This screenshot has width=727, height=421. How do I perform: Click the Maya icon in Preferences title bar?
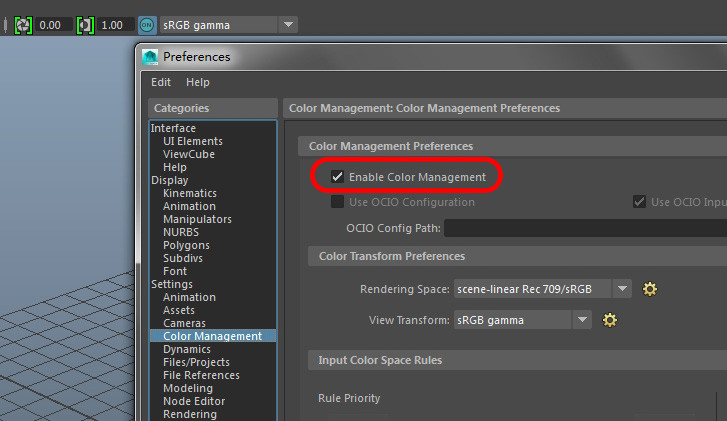(150, 57)
